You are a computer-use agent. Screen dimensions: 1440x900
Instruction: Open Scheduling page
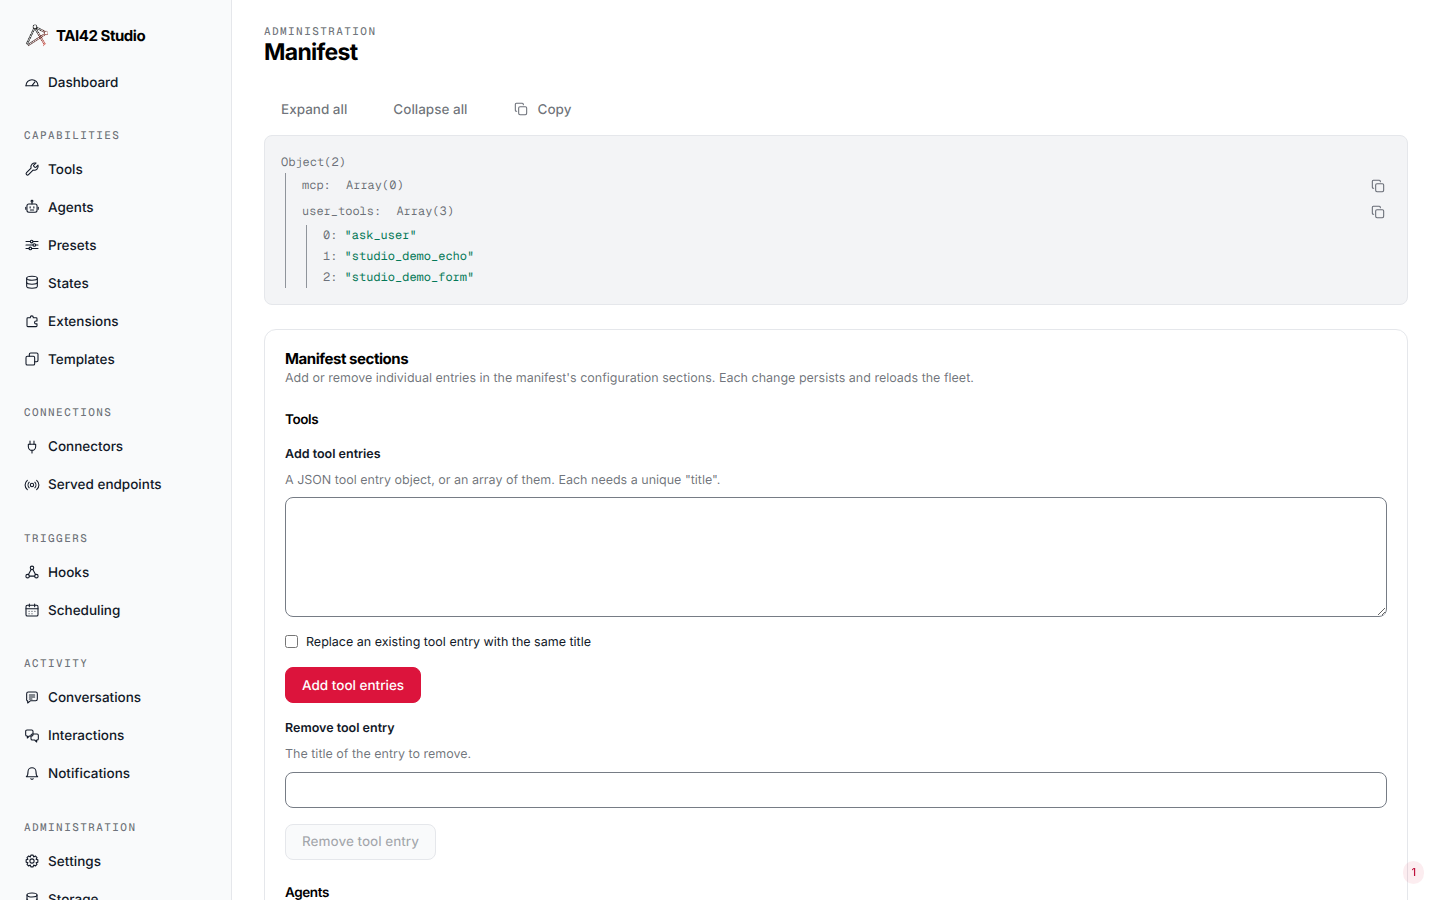point(84,610)
